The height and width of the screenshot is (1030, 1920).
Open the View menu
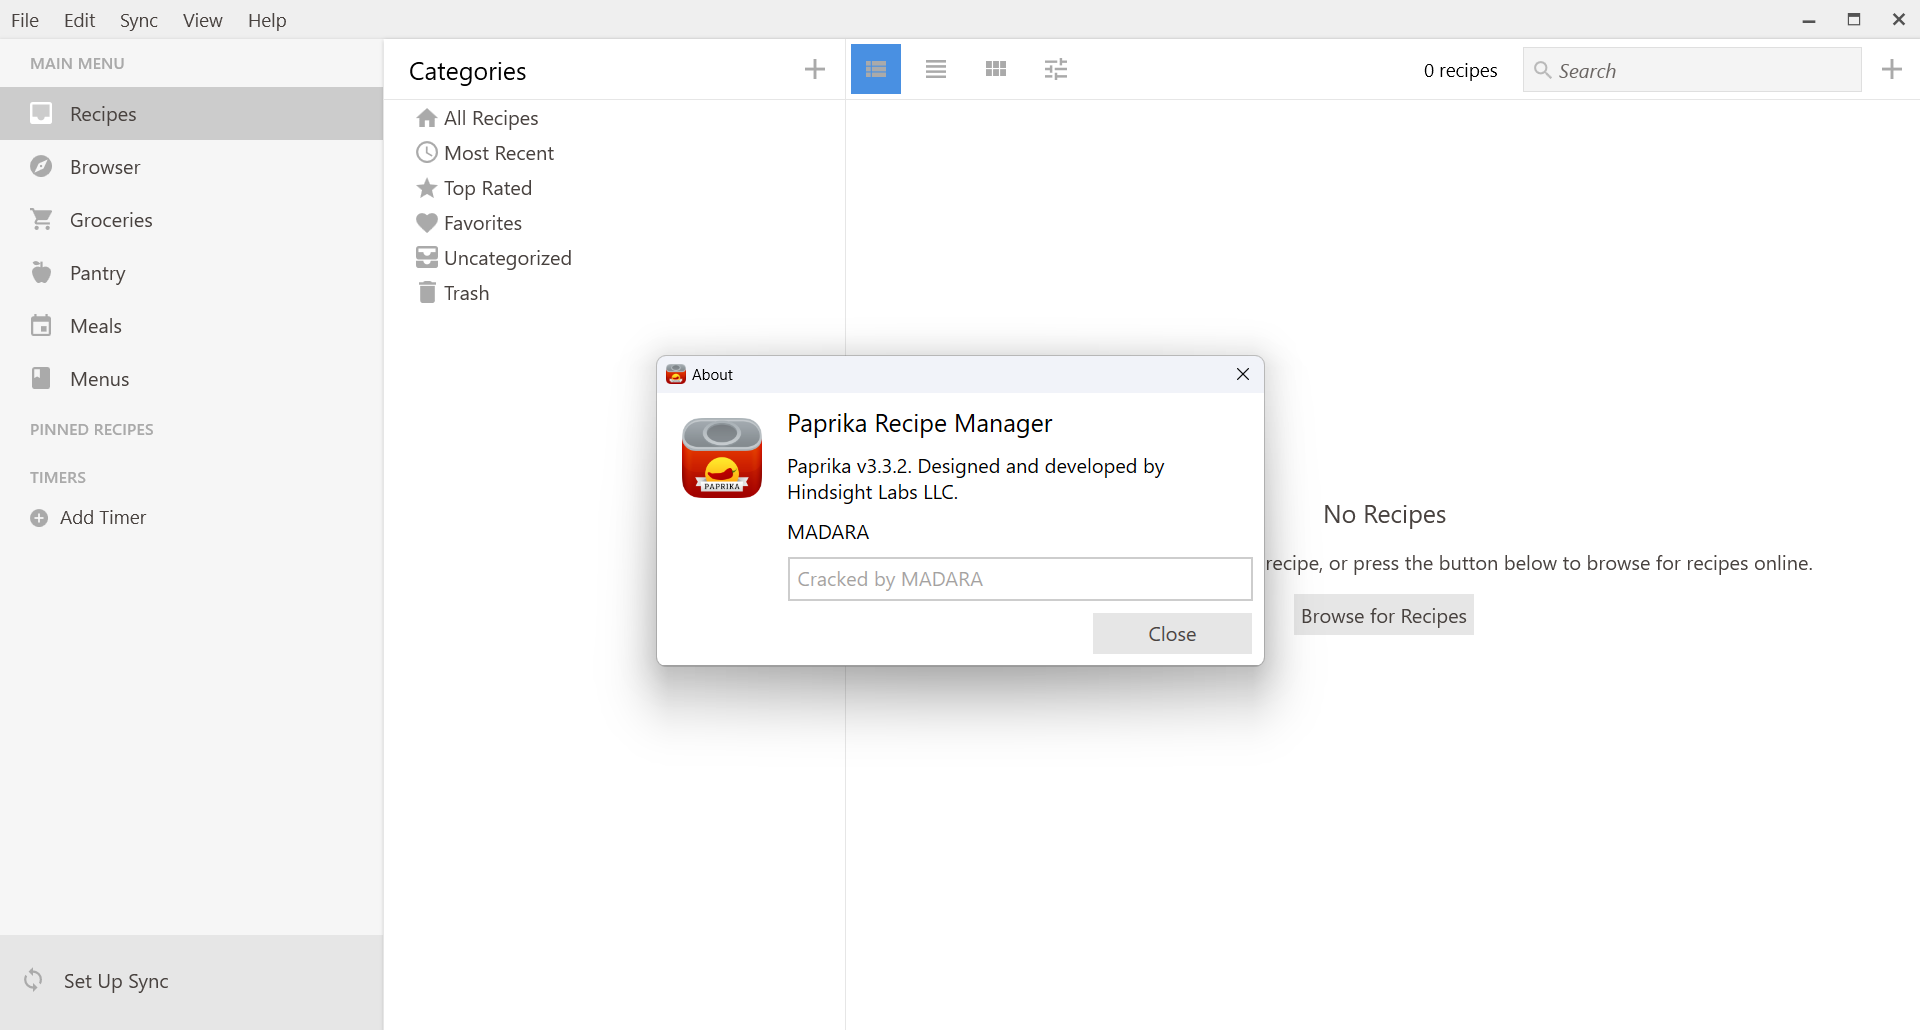(202, 20)
